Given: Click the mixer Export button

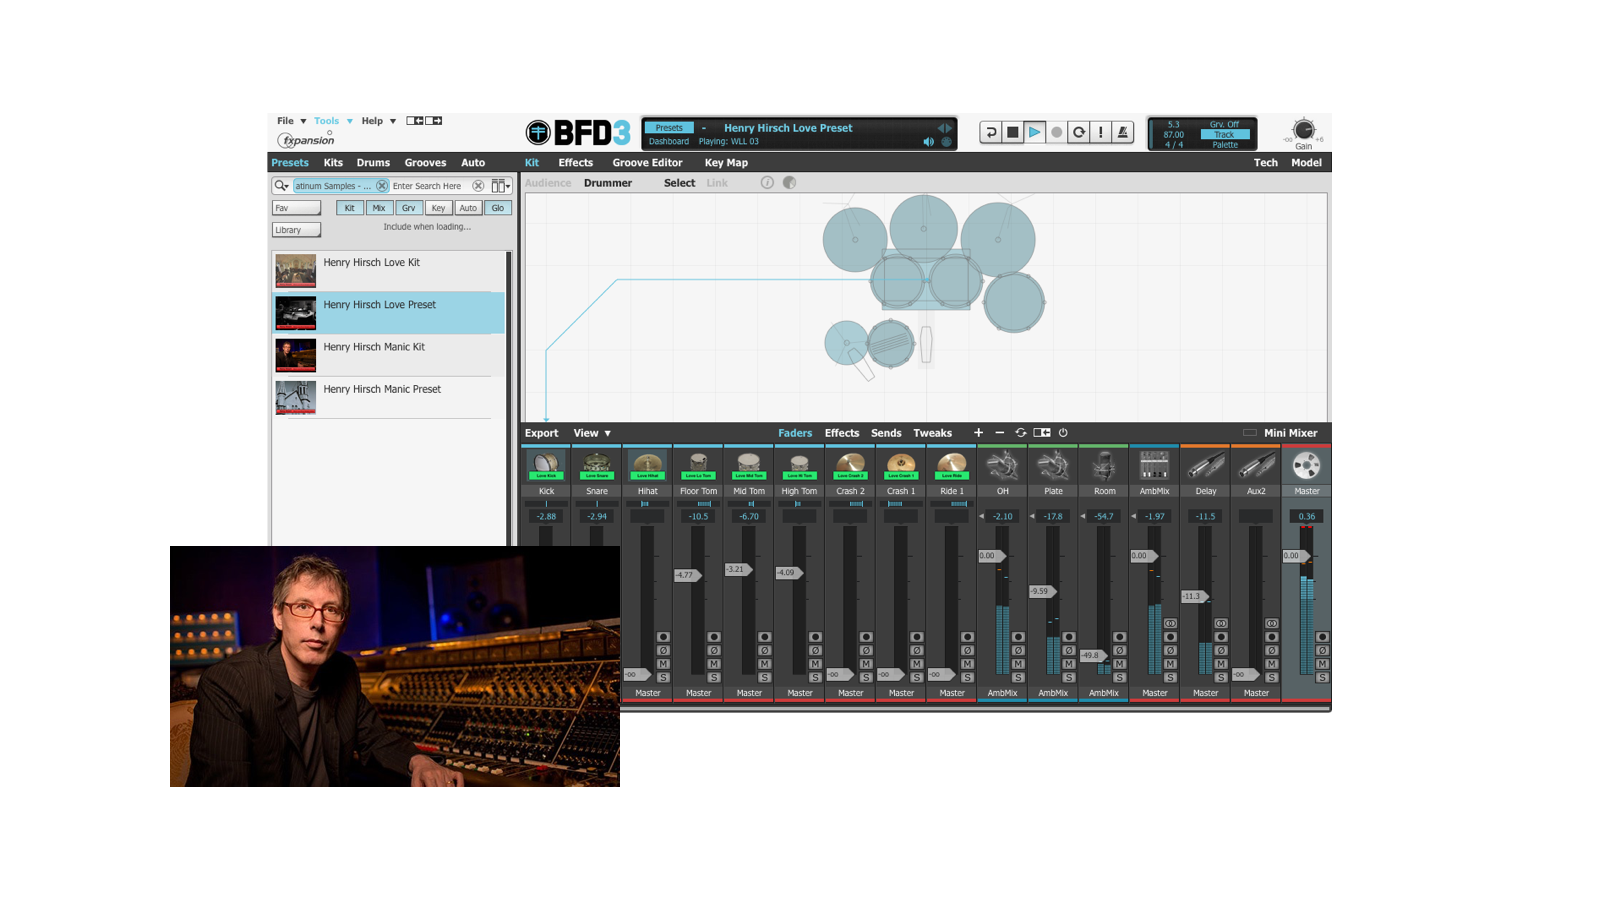Looking at the screenshot, I should (541, 433).
